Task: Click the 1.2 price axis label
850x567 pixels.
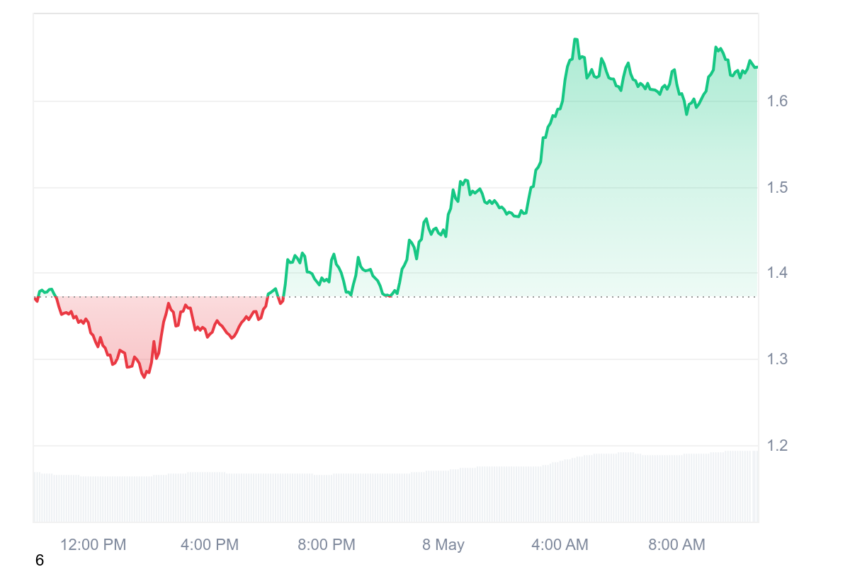Action: (777, 446)
